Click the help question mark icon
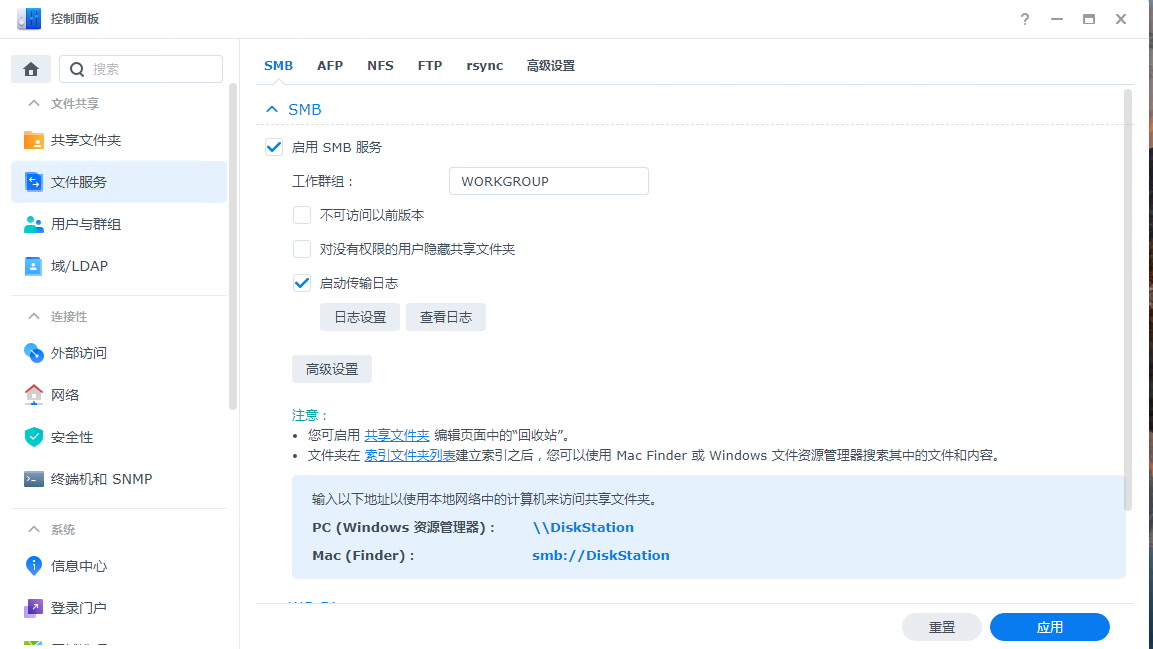Viewport: 1153px width, 649px height. tap(1025, 19)
